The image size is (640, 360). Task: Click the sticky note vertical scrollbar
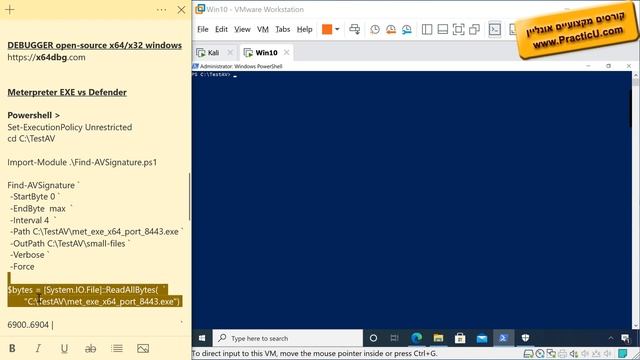(x=189, y=196)
